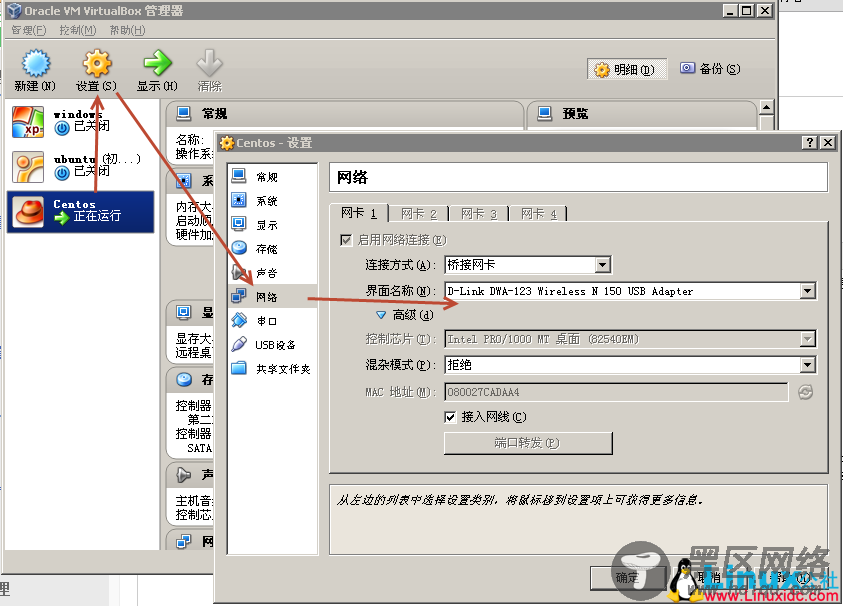Switch to 网卡 2 tab

coord(419,214)
